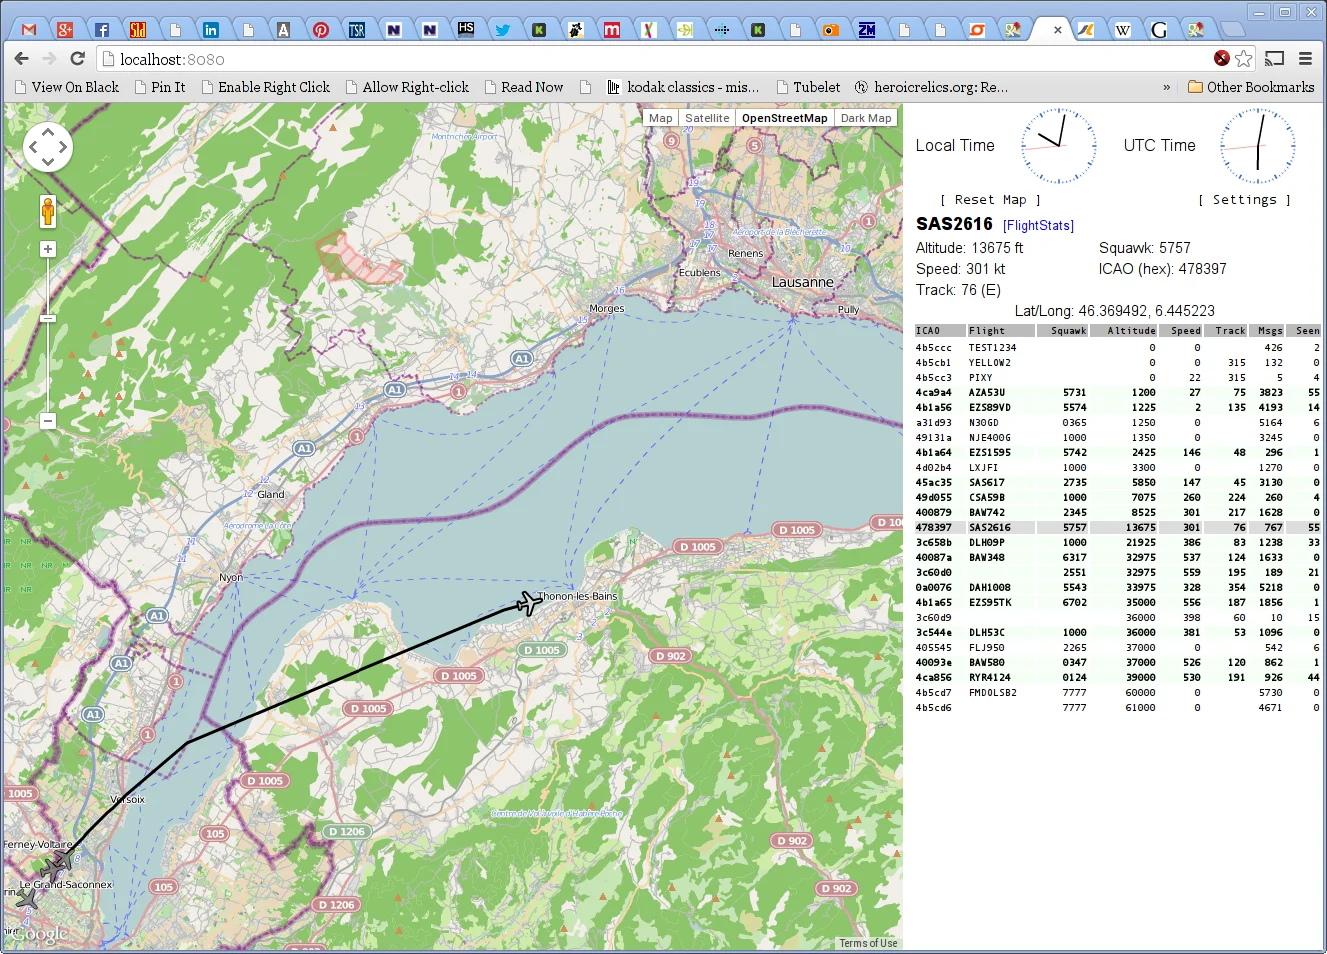Sort the aircraft table by Msgs column
Image resolution: width=1327 pixels, height=954 pixels.
[1267, 331]
